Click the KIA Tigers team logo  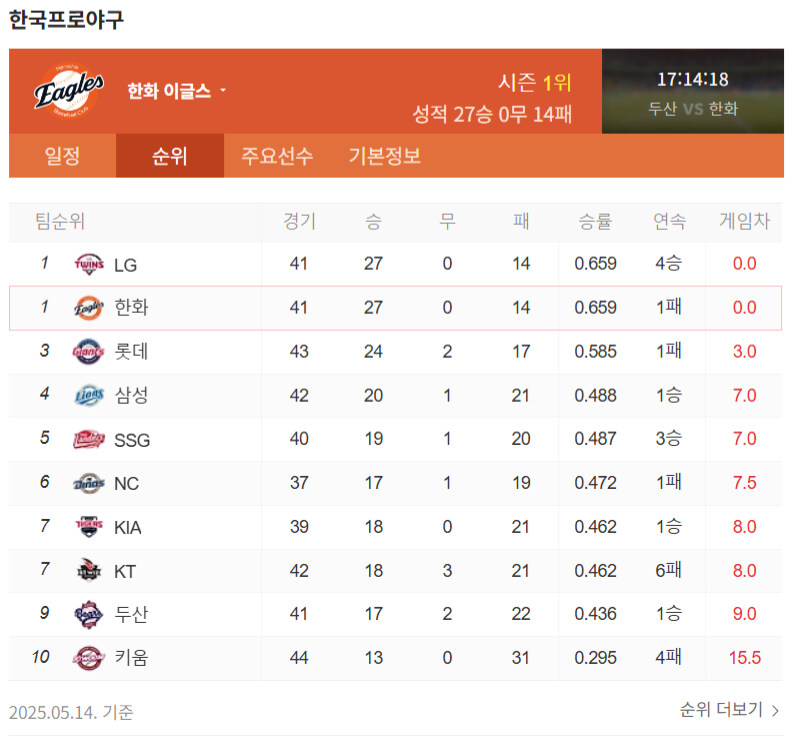89,527
